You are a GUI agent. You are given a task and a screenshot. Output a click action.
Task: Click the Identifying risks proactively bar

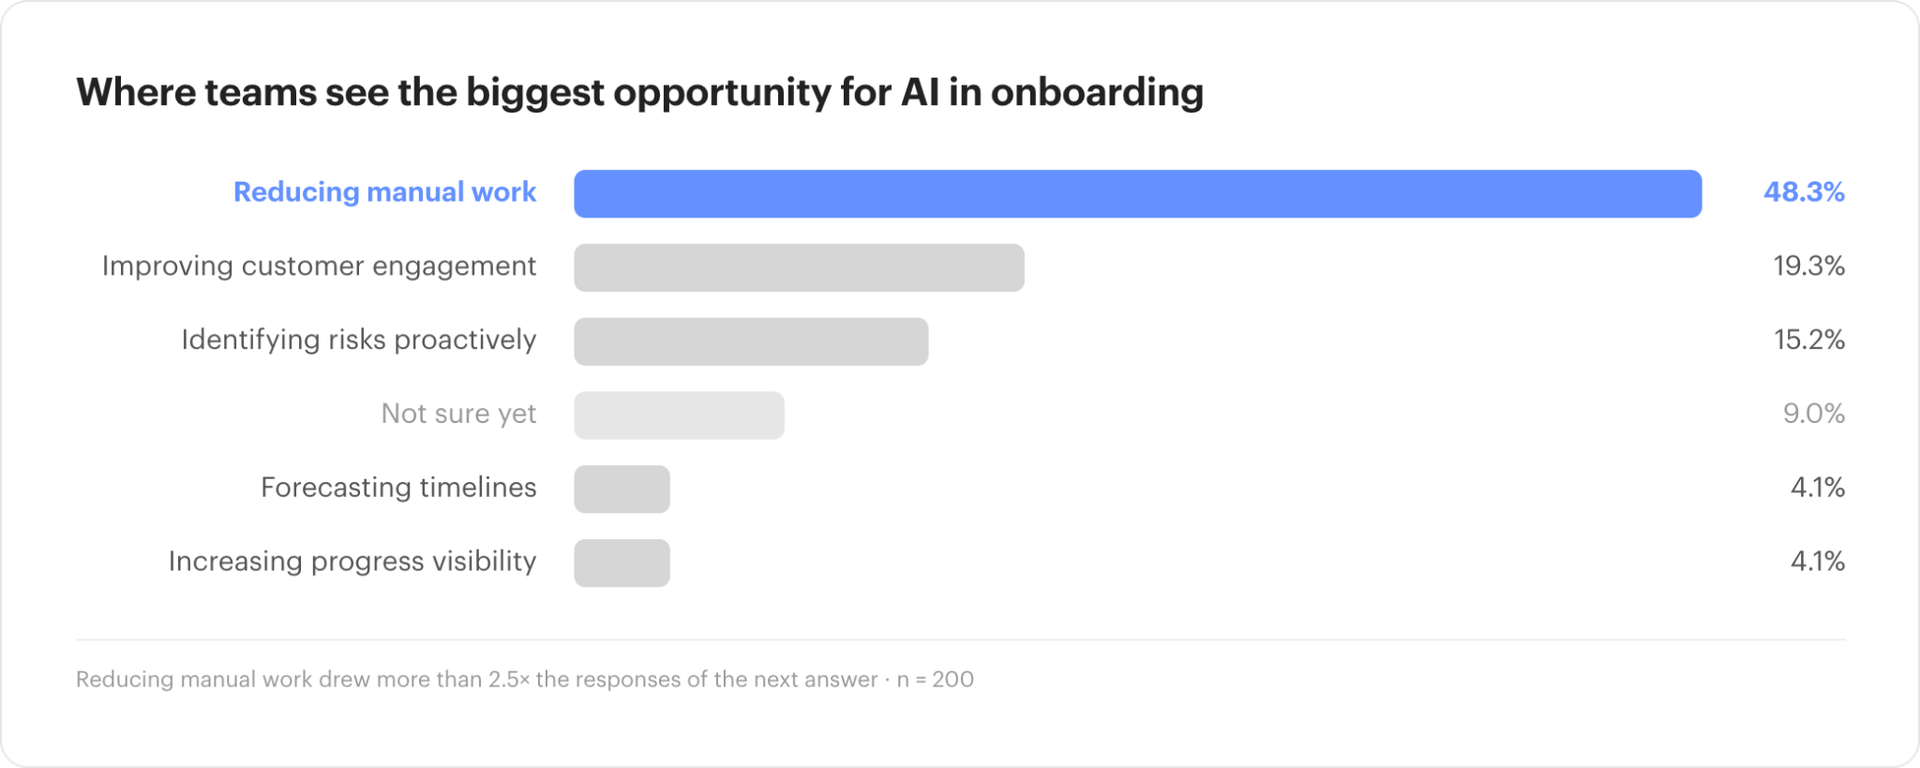[x=751, y=342]
